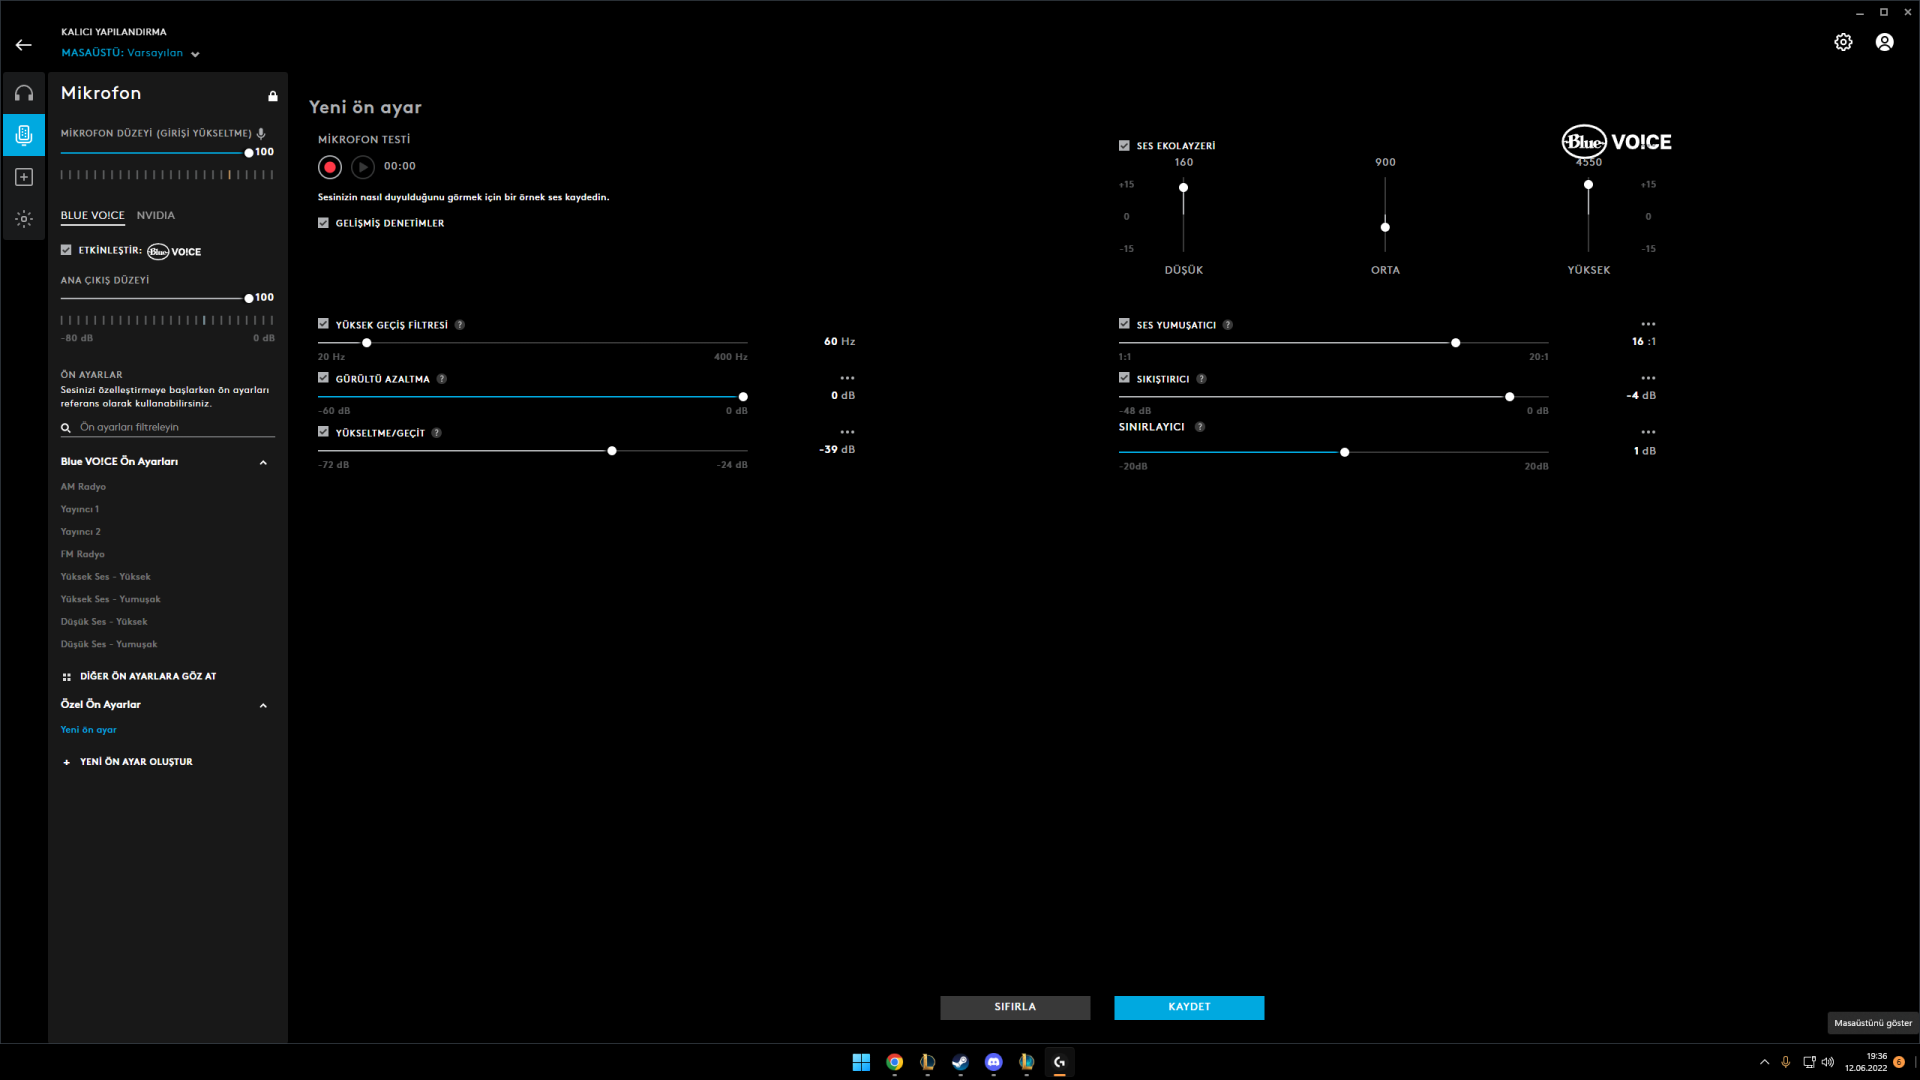Click the microphone sidebar icon
The height and width of the screenshot is (1080, 1920).
24,135
